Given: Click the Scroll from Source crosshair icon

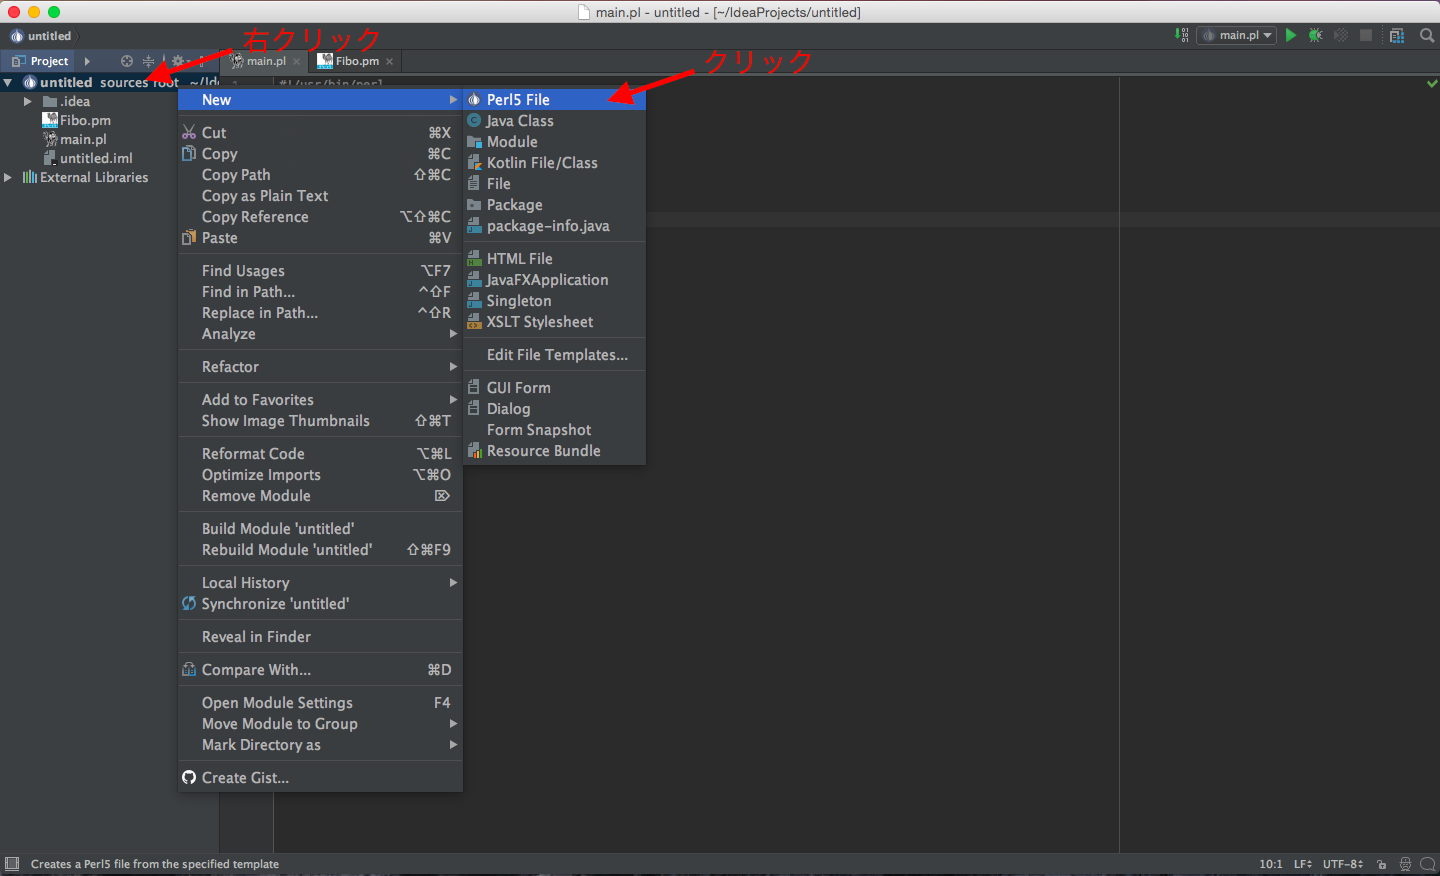Looking at the screenshot, I should pos(127,61).
